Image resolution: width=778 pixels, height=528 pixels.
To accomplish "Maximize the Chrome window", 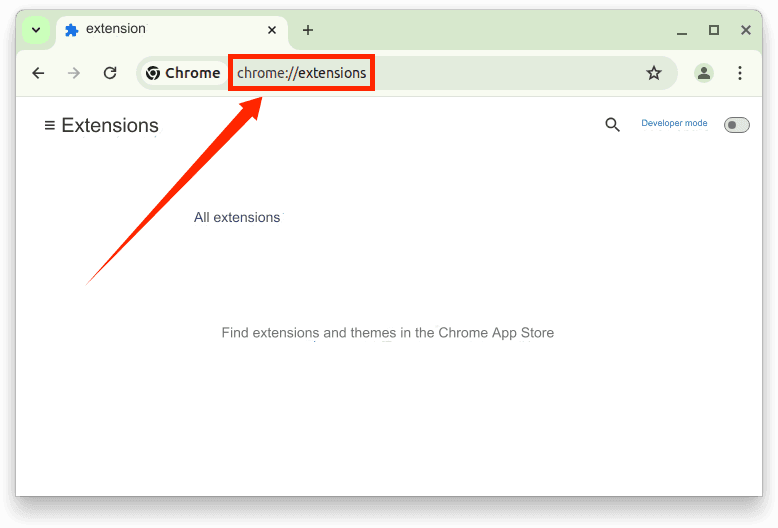I will click(x=714, y=30).
